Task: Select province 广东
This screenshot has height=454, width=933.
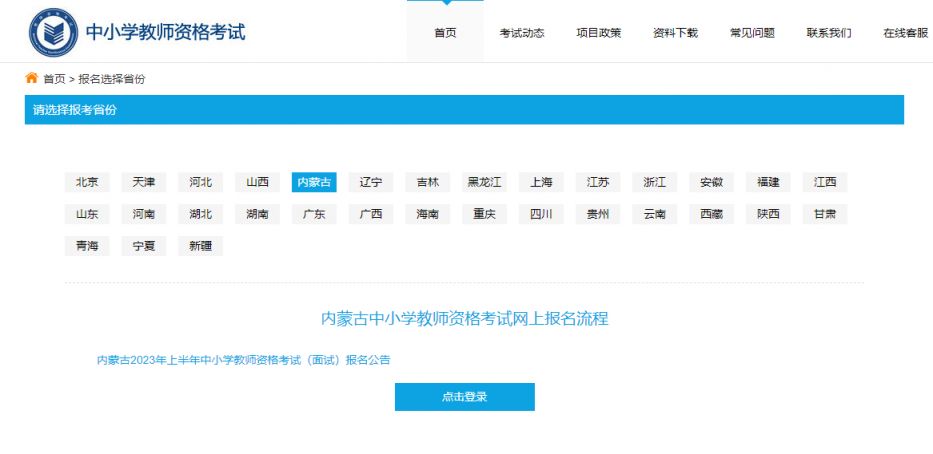Action: pyautogui.click(x=314, y=214)
